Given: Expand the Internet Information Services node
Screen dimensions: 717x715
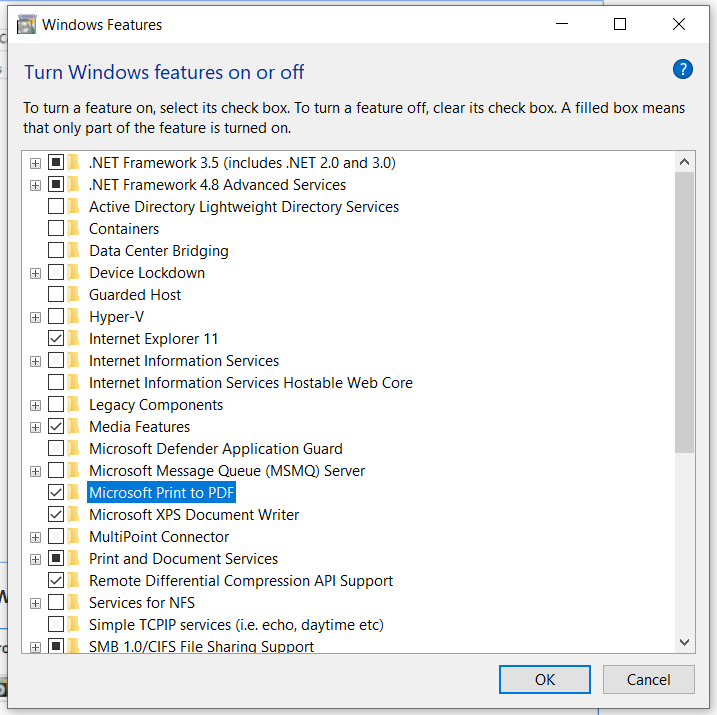Looking at the screenshot, I should click(x=36, y=361).
